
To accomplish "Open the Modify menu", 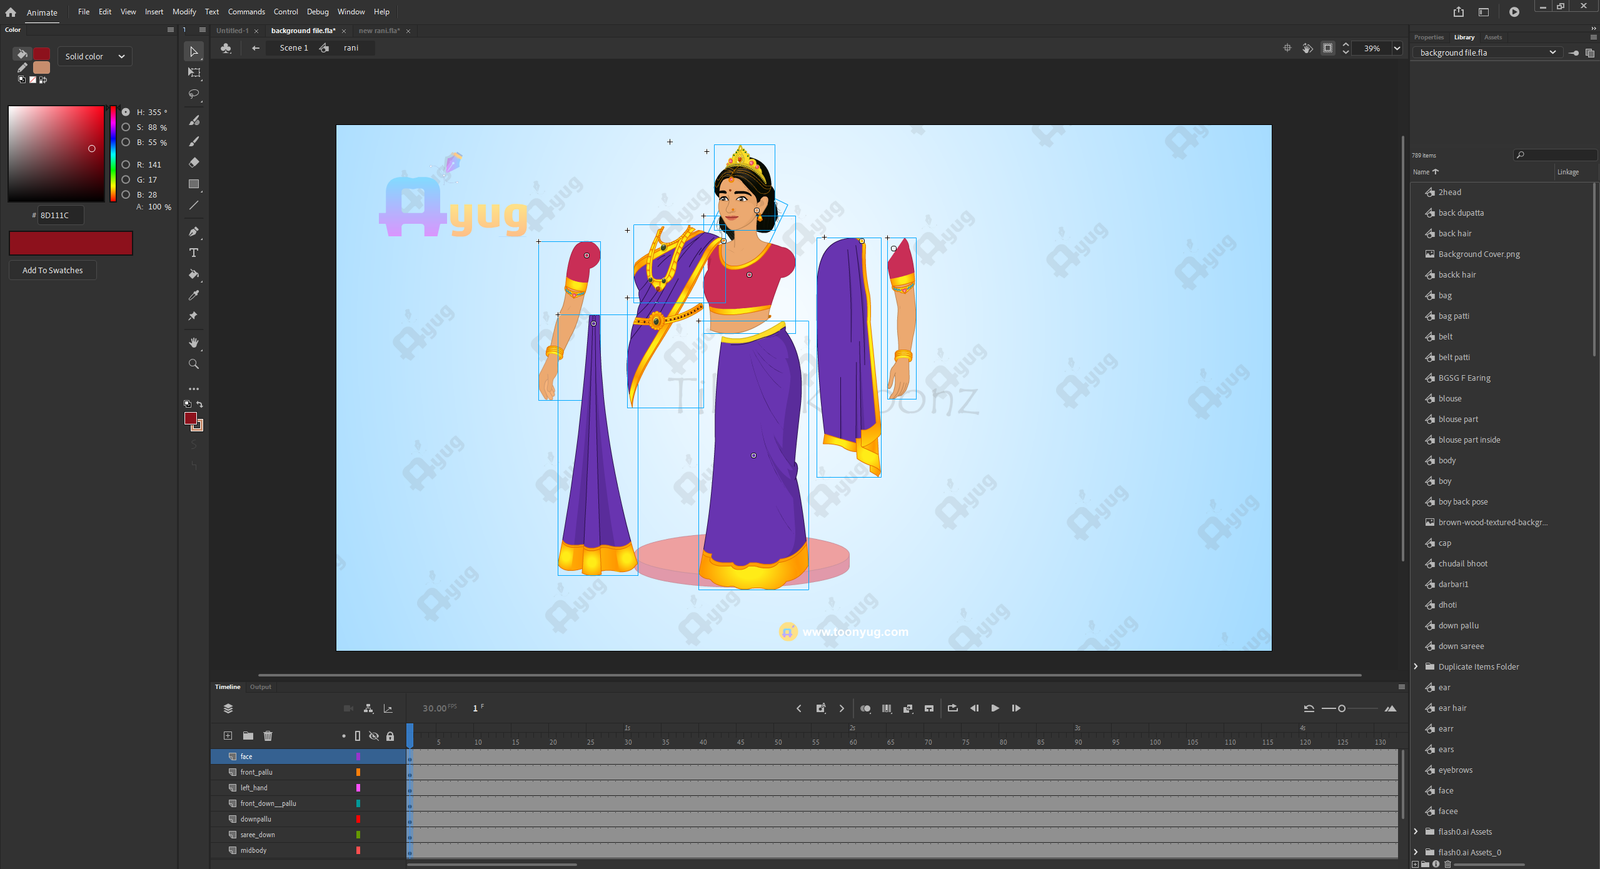I will click(x=184, y=12).
